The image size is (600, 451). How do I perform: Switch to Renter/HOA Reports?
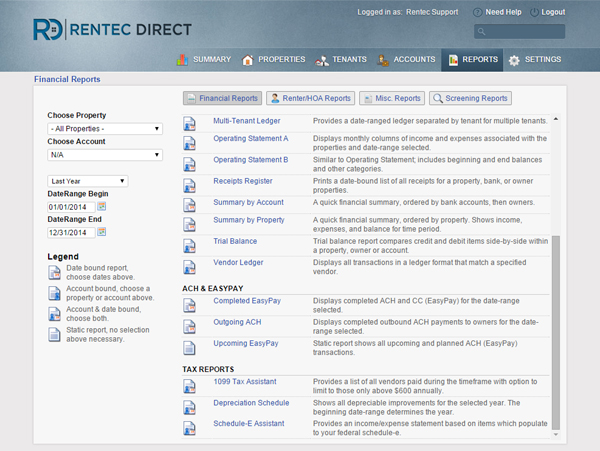point(310,98)
